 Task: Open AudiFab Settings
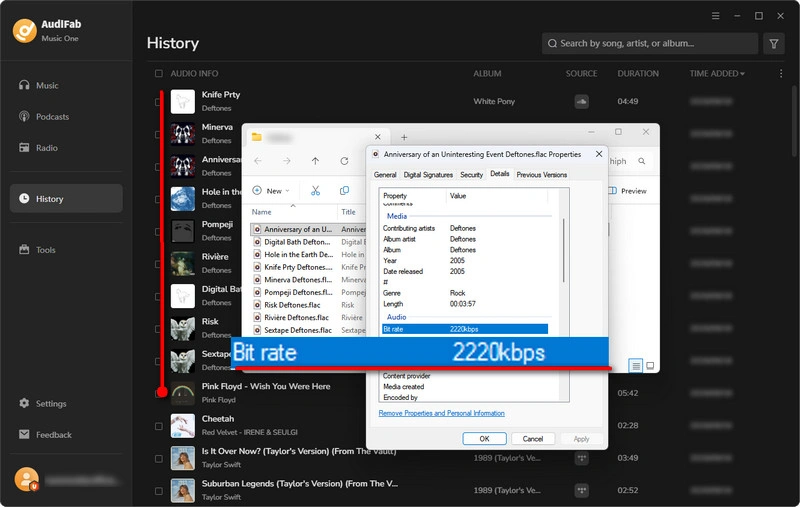click(x=43, y=403)
